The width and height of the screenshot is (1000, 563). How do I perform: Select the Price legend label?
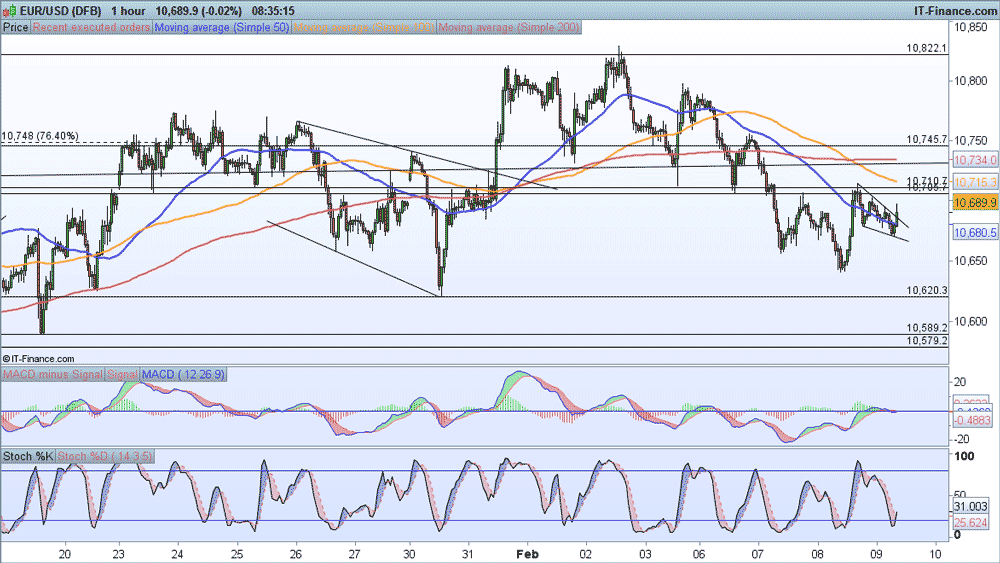[16, 27]
